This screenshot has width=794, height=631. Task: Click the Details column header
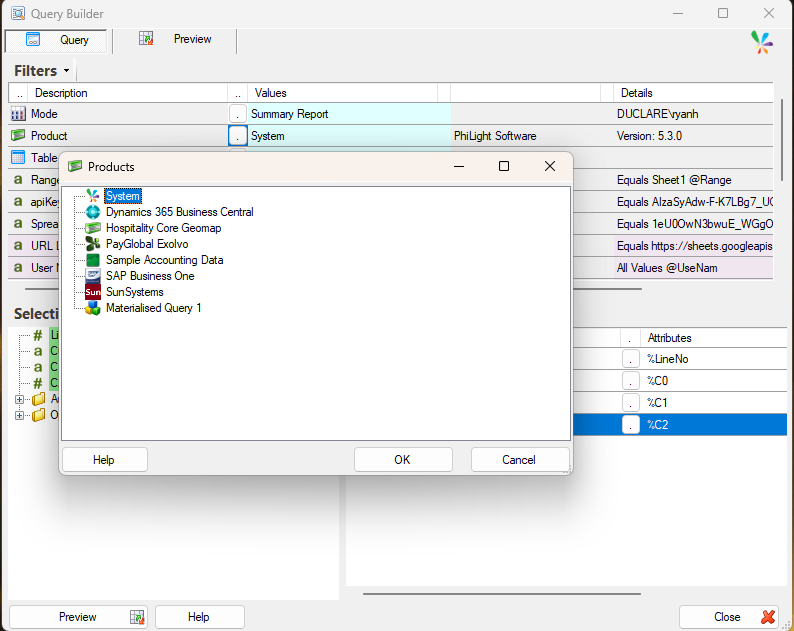[693, 93]
